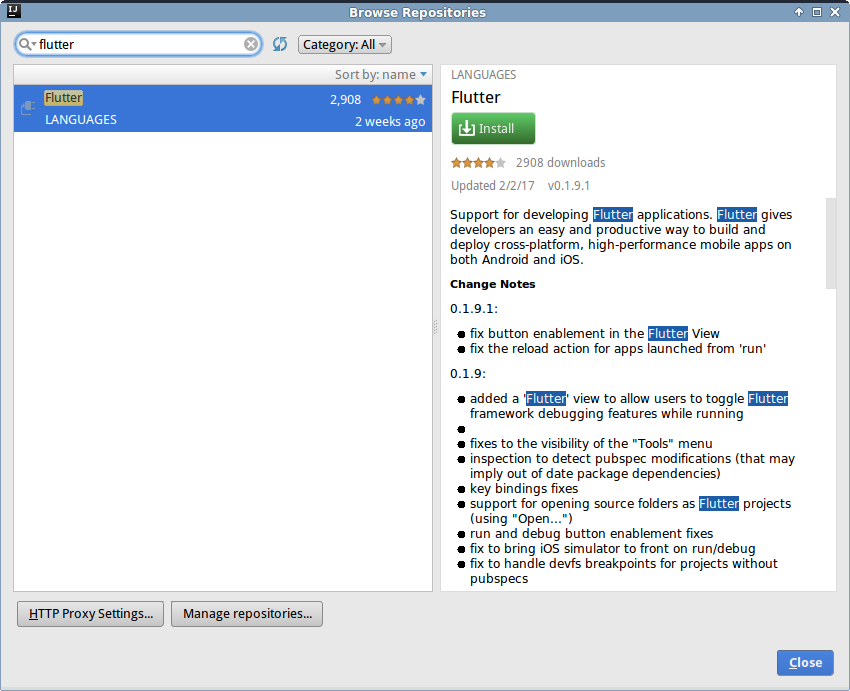Click the Flutter plugin icon in the results list
This screenshot has height=691, width=850.
coord(28,108)
